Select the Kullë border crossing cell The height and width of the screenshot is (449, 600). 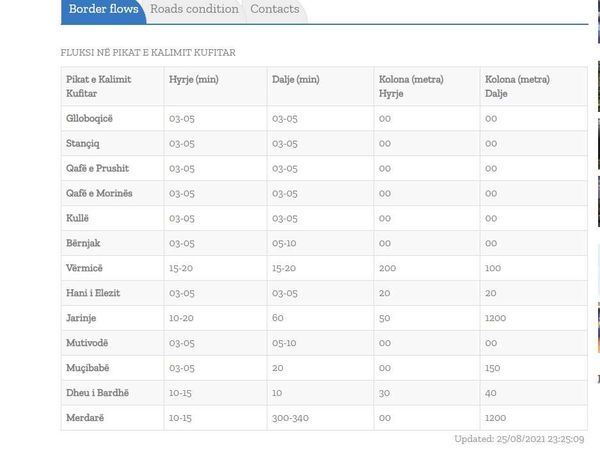coord(112,218)
